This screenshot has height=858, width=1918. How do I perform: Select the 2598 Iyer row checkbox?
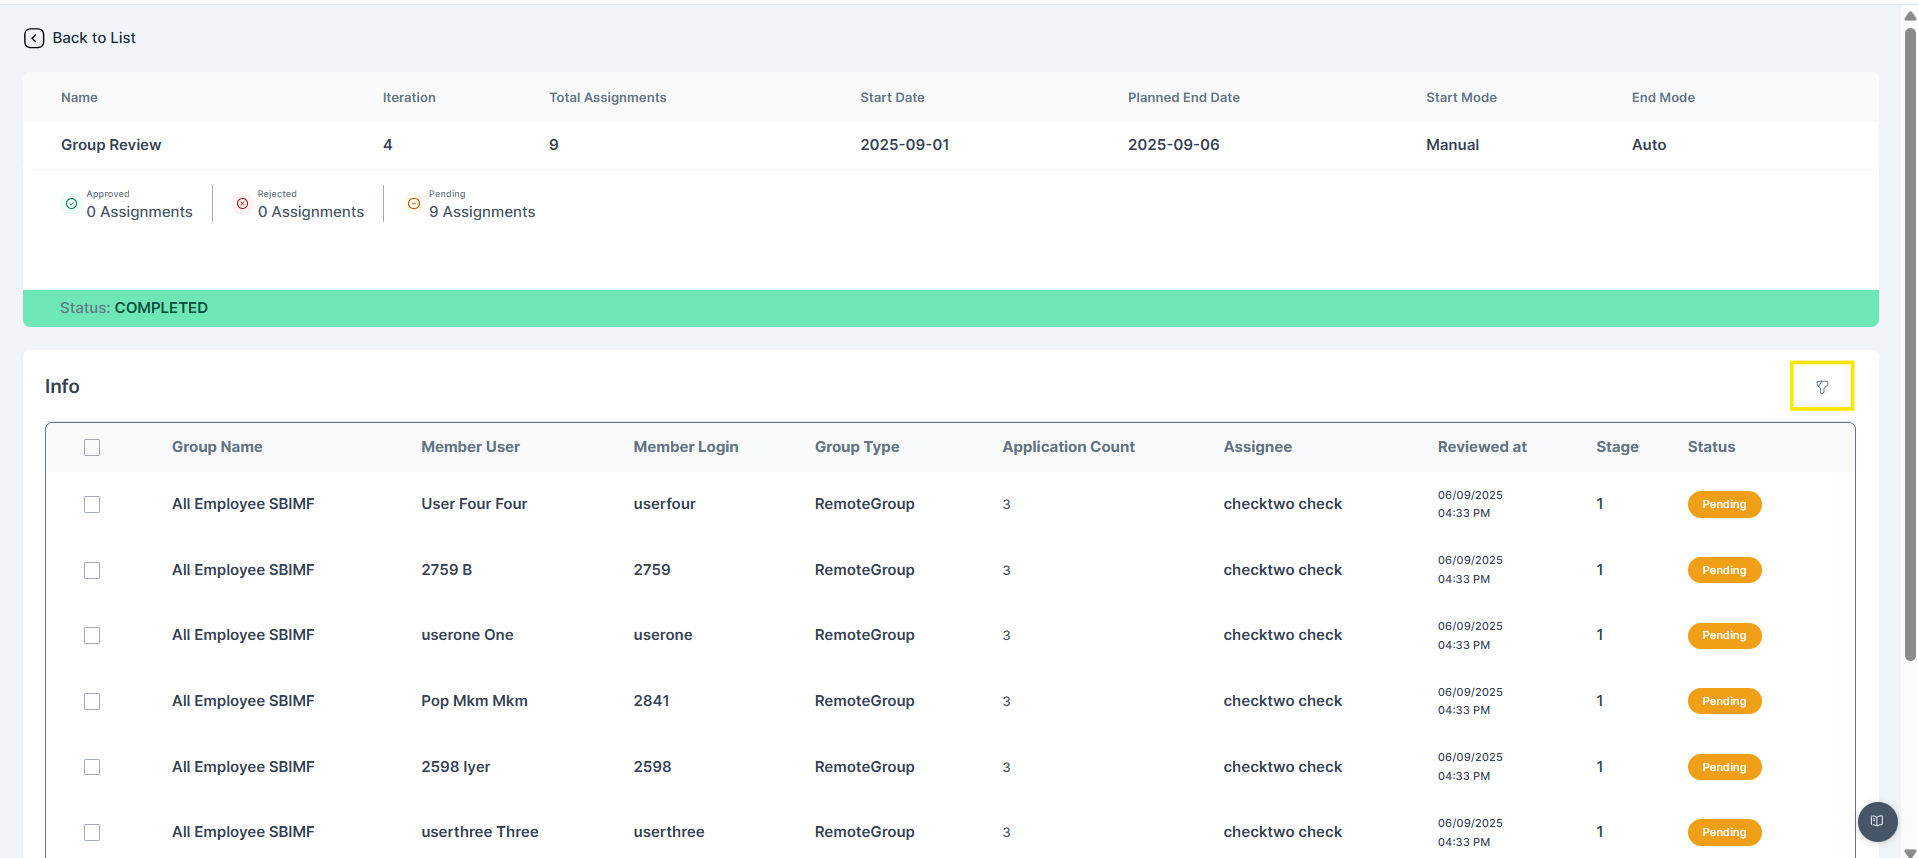click(x=92, y=767)
